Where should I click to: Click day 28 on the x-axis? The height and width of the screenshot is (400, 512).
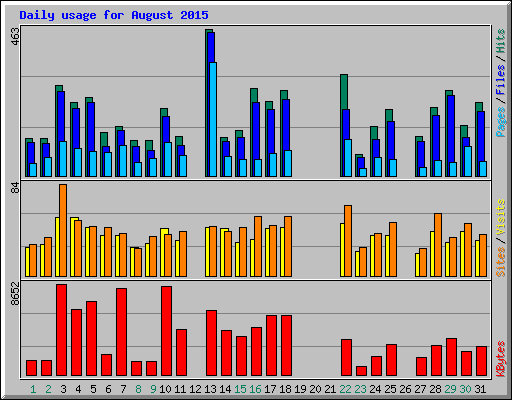[435, 389]
